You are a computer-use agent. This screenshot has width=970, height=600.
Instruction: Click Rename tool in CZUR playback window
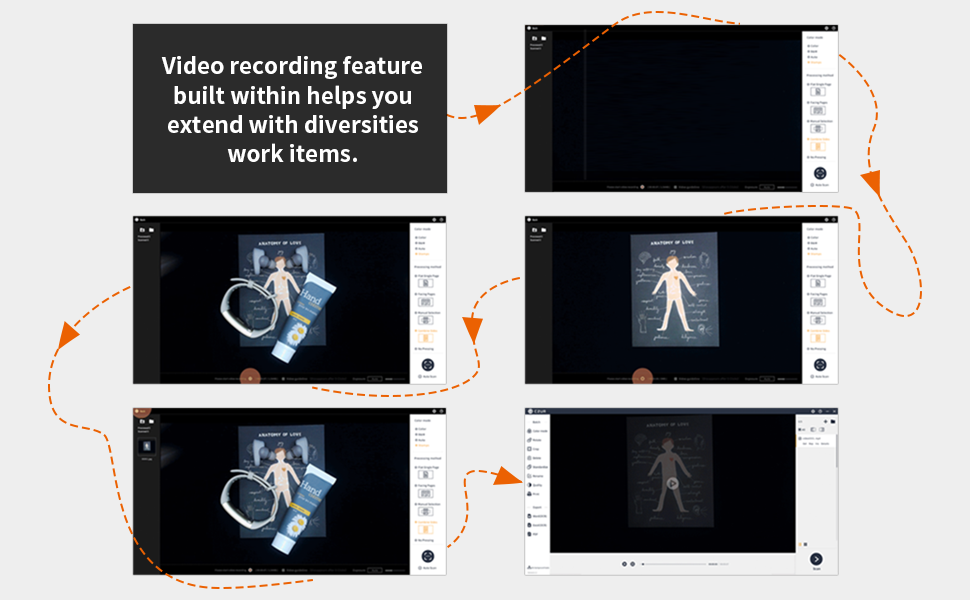coord(535,476)
